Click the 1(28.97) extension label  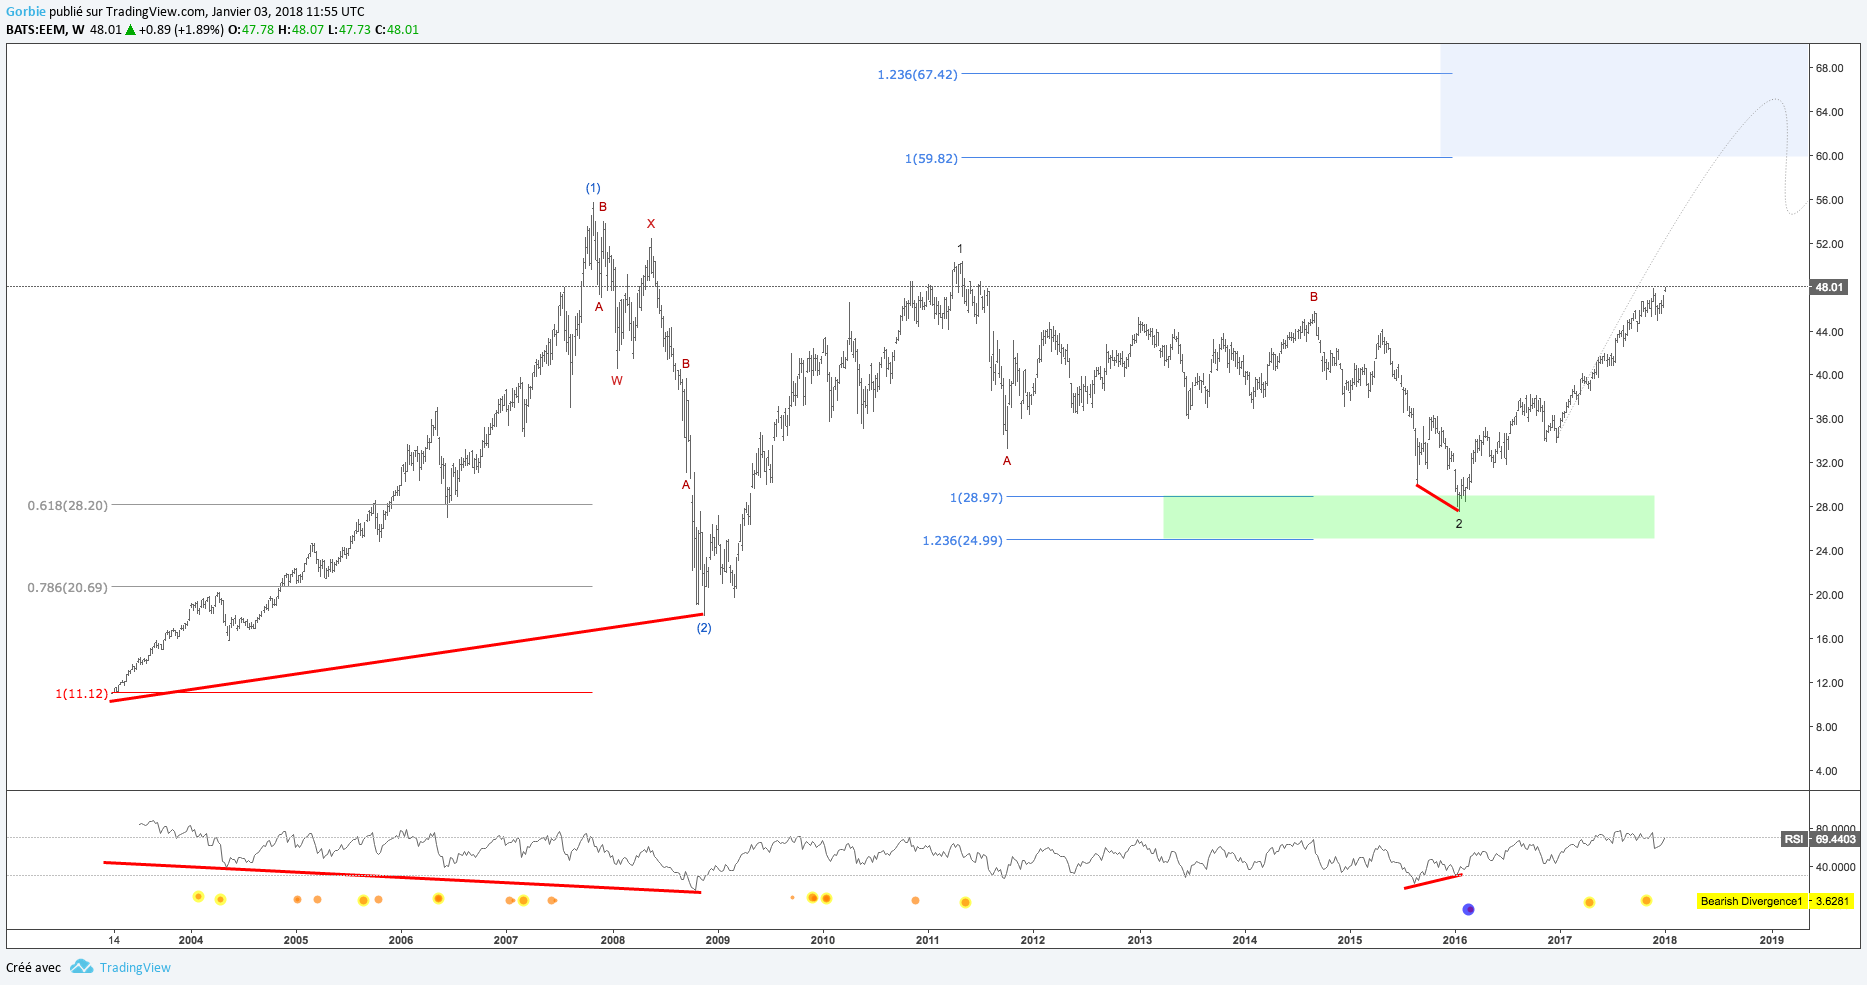976,498
